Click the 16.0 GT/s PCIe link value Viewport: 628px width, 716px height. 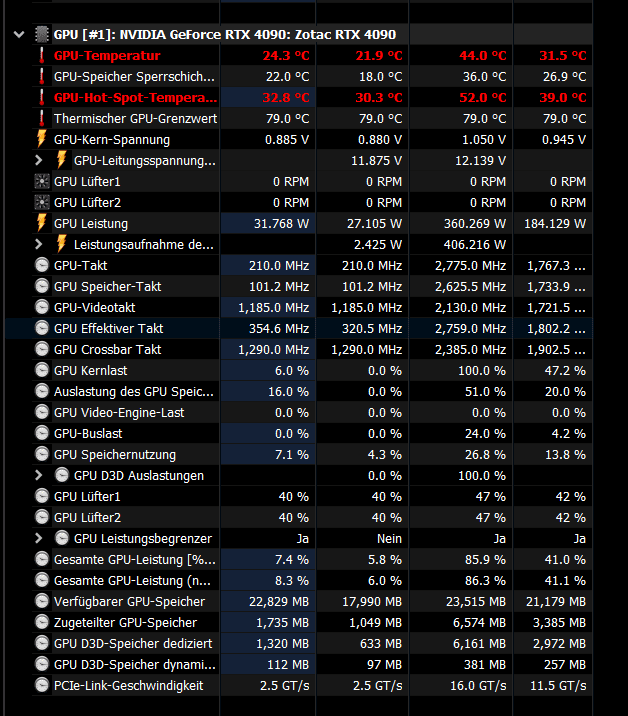pyautogui.click(x=478, y=686)
